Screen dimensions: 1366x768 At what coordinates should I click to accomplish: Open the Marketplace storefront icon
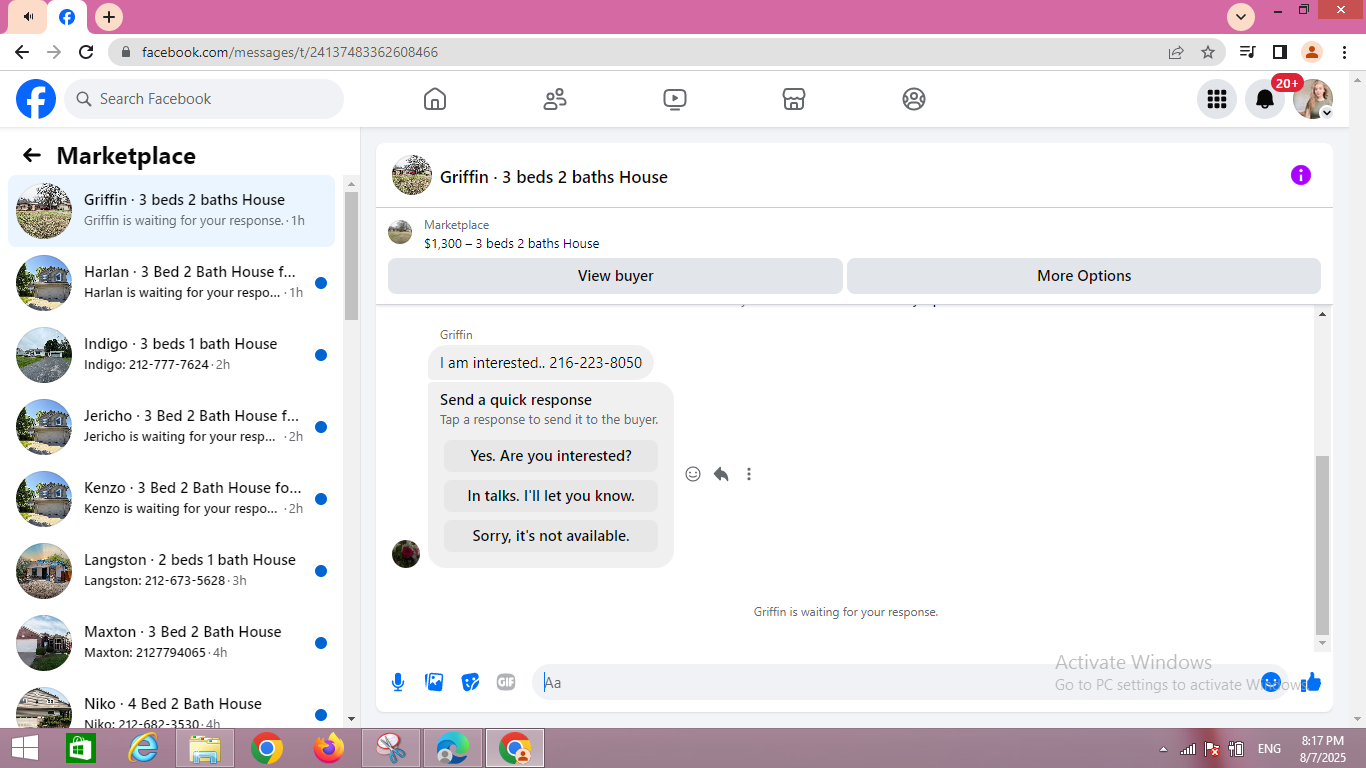coord(794,99)
